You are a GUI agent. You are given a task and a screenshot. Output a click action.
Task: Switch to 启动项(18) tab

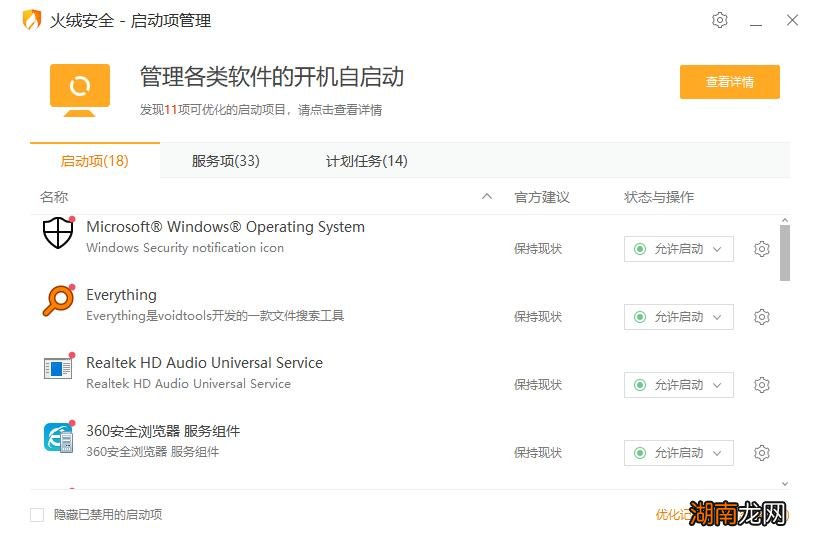tap(95, 161)
